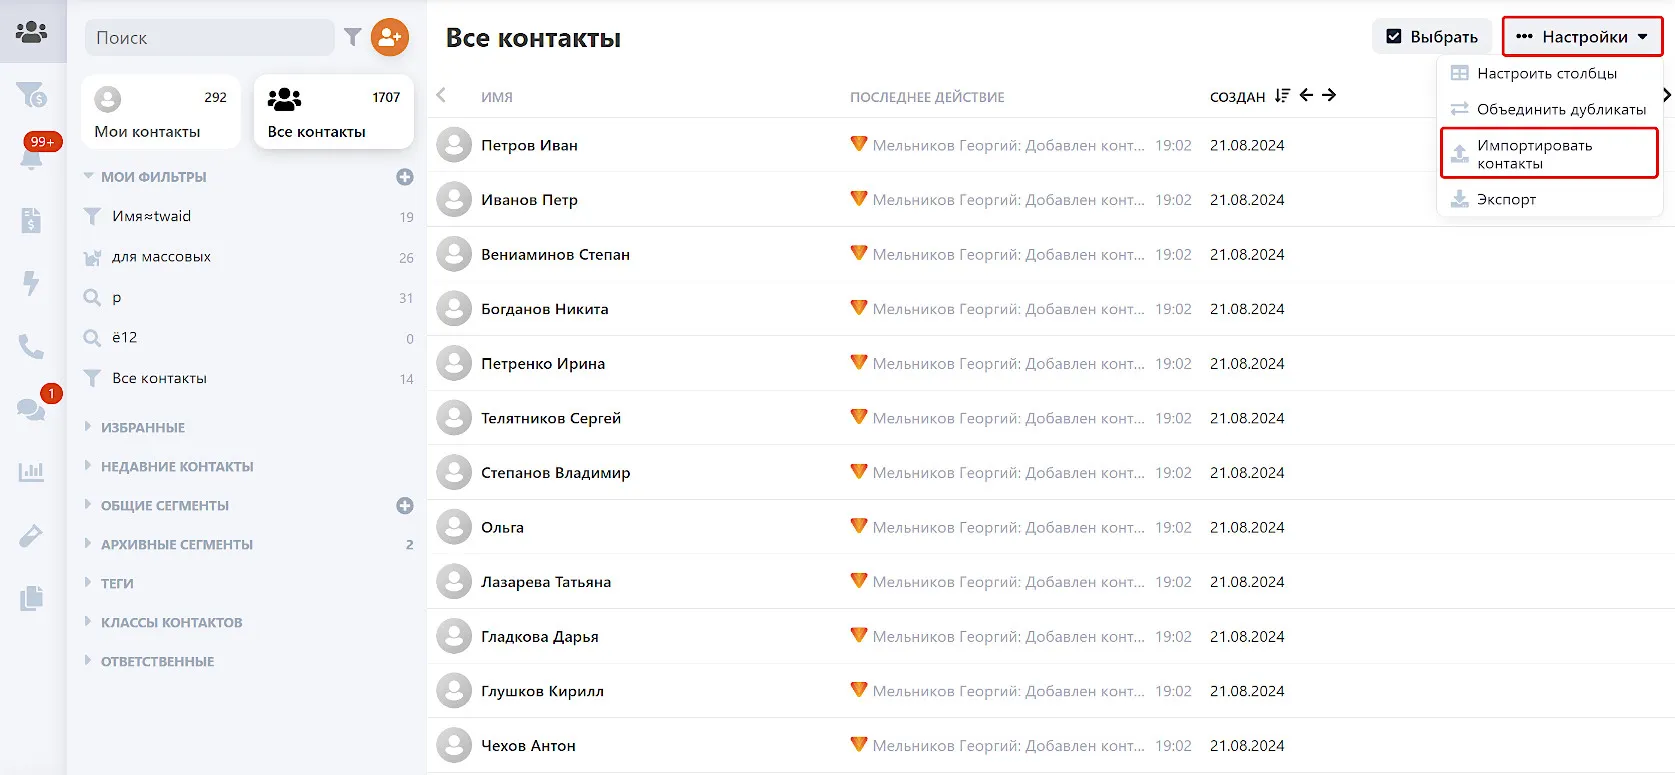Open notifications bell in sidebar
This screenshot has height=775, width=1675.
[x=32, y=156]
